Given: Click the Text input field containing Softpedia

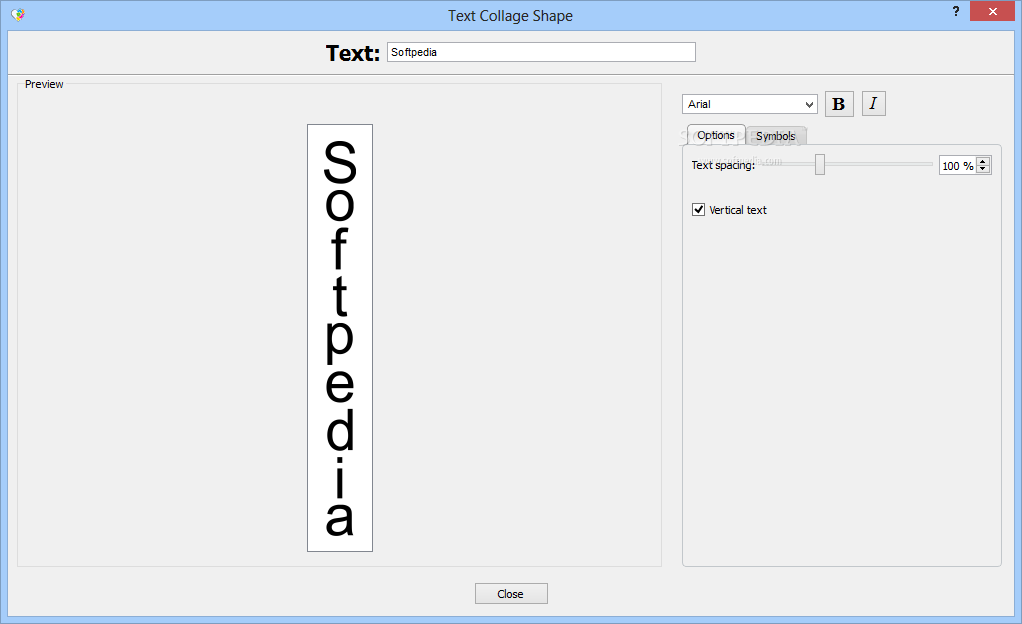Looking at the screenshot, I should [x=541, y=52].
